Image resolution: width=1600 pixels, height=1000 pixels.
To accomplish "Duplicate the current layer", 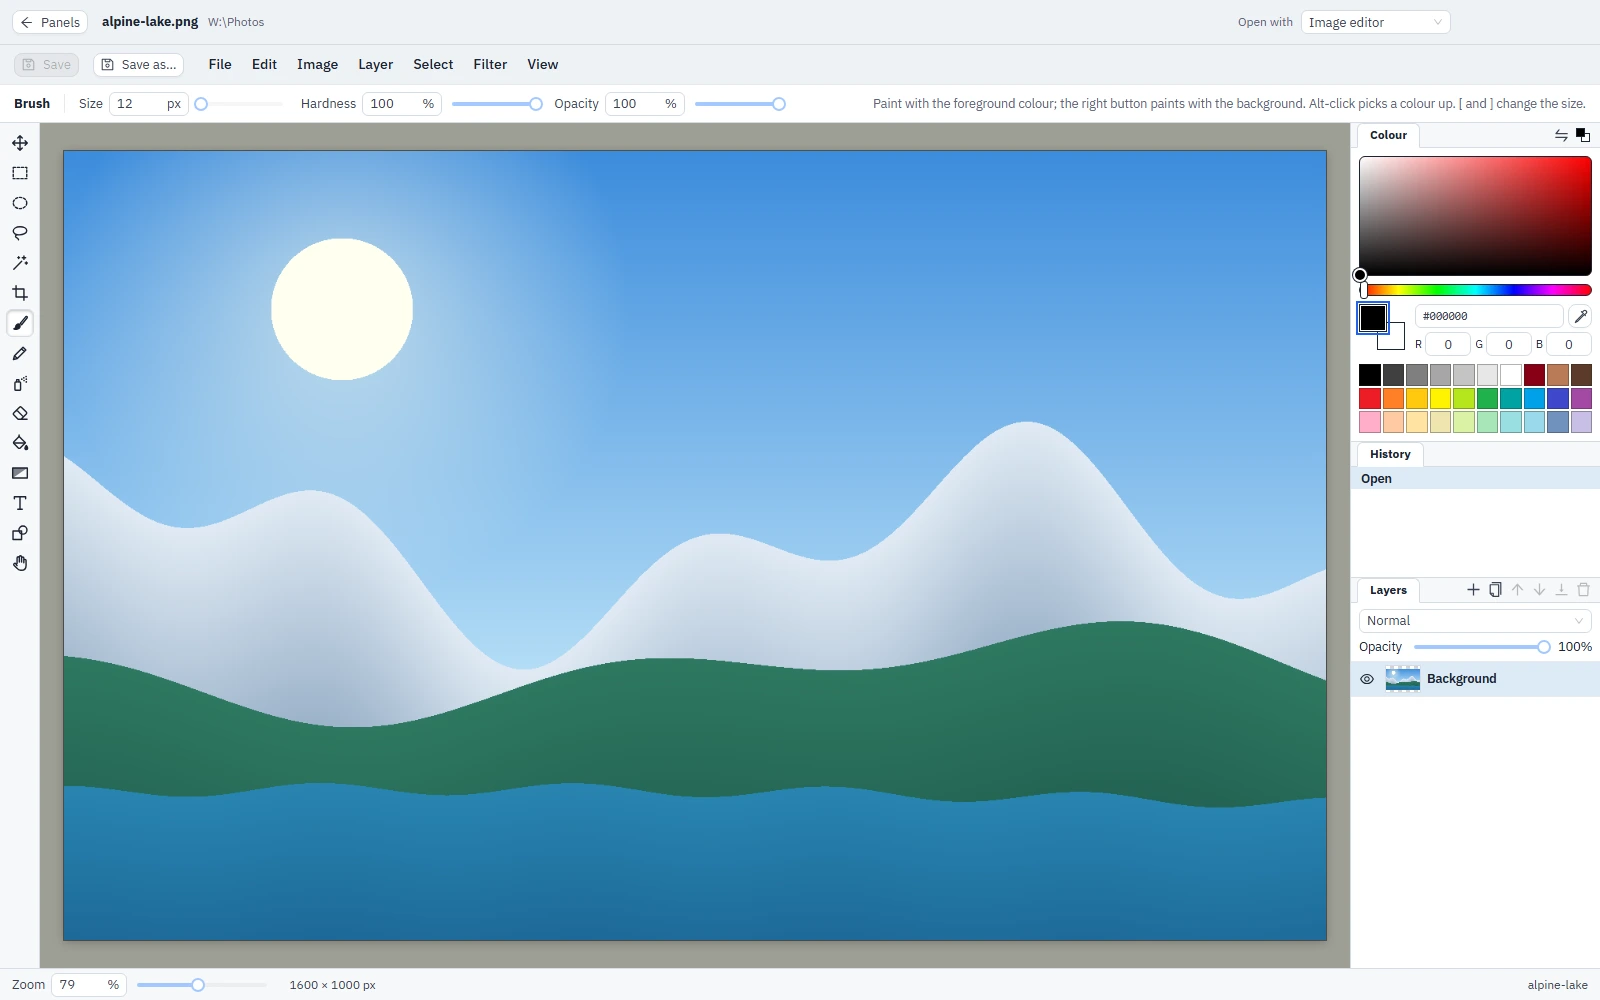I will (x=1495, y=590).
